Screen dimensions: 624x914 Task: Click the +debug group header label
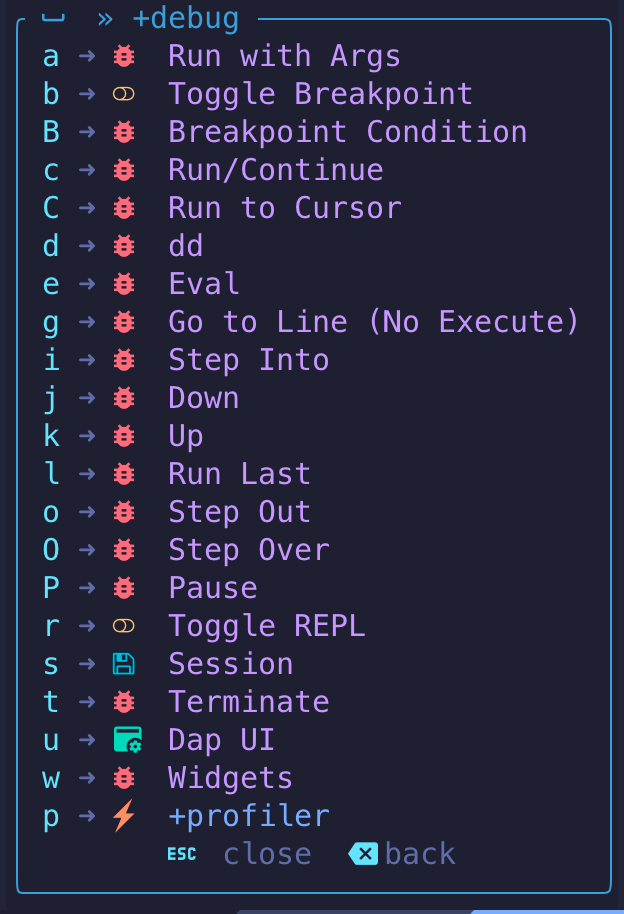(186, 19)
